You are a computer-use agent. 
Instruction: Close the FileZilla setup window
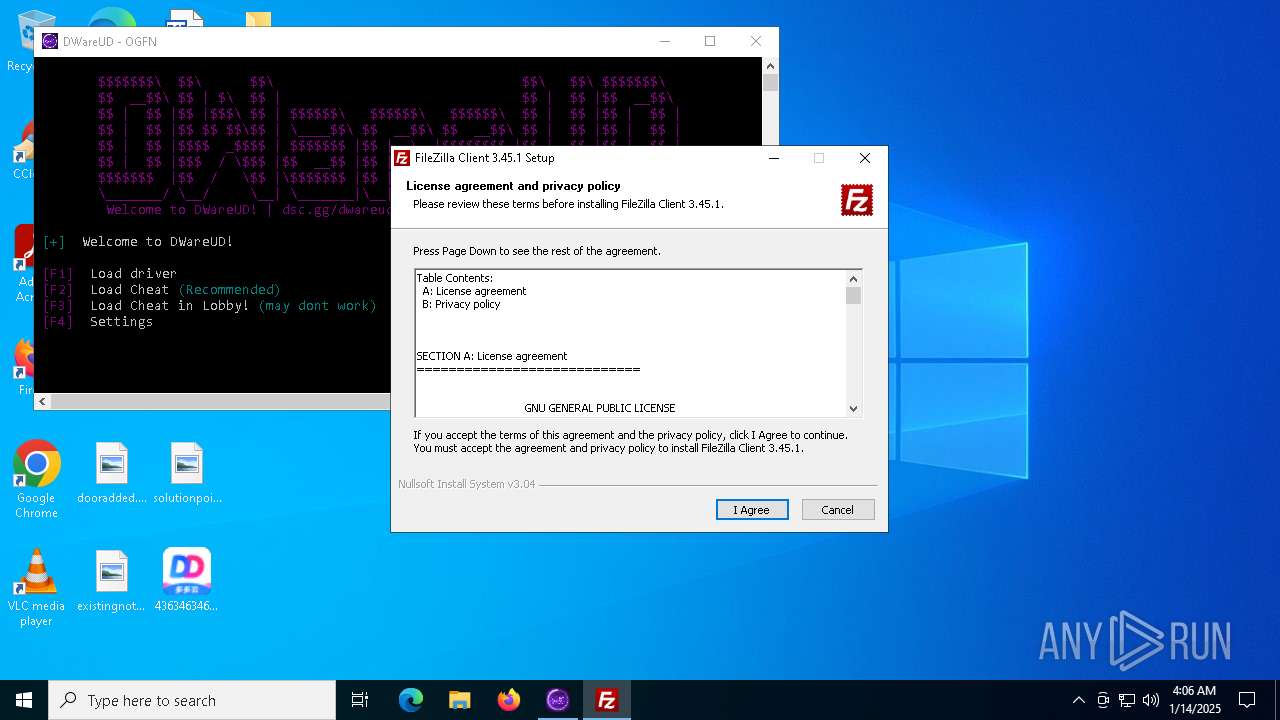pyautogui.click(x=865, y=158)
